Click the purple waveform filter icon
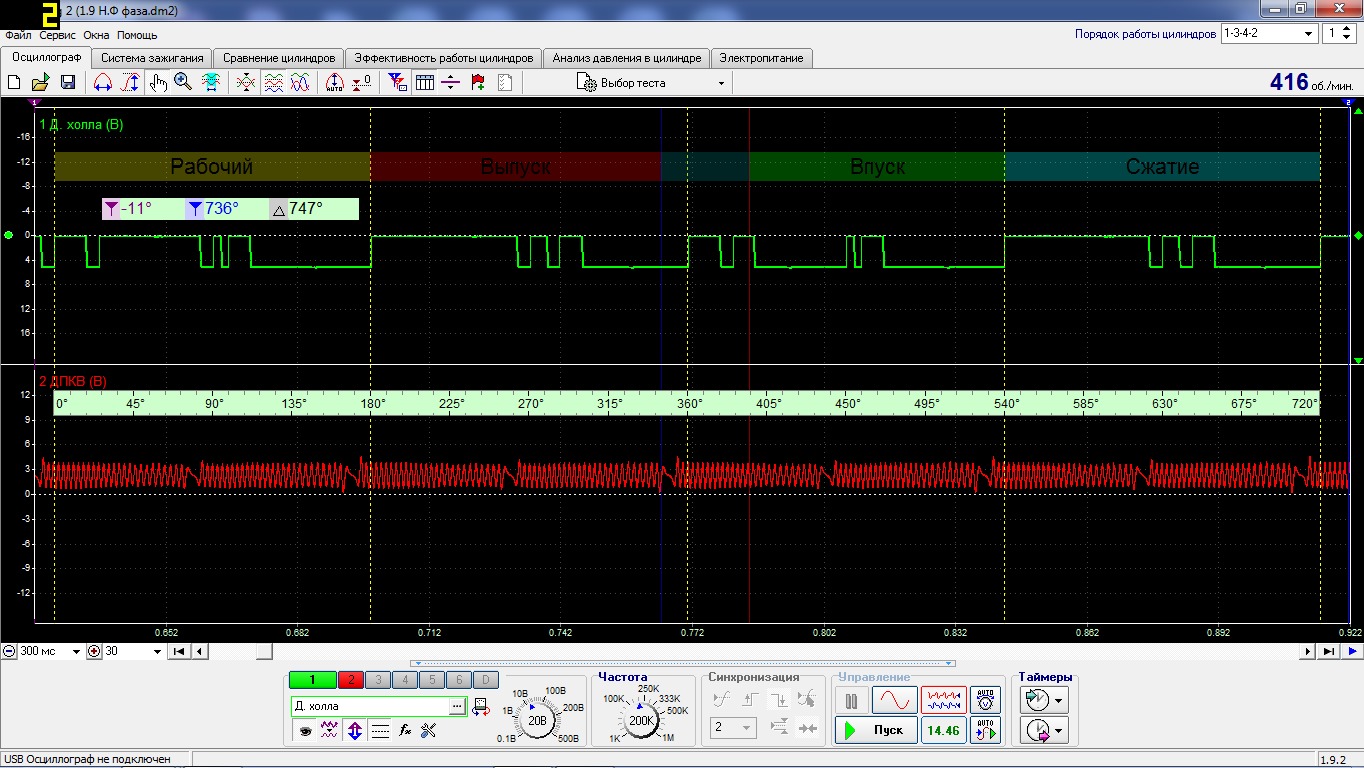The image size is (1364, 768). (329, 731)
